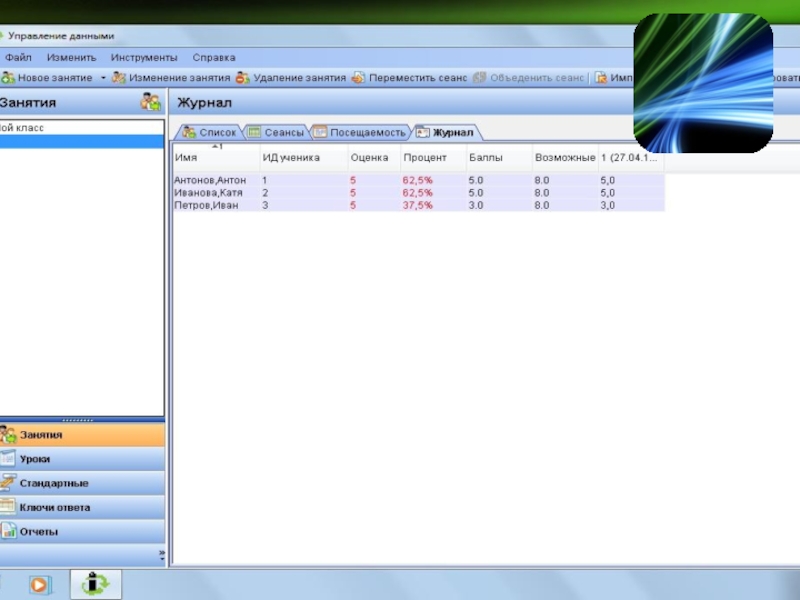Open the Файл menu
The width and height of the screenshot is (800, 600).
(x=18, y=57)
